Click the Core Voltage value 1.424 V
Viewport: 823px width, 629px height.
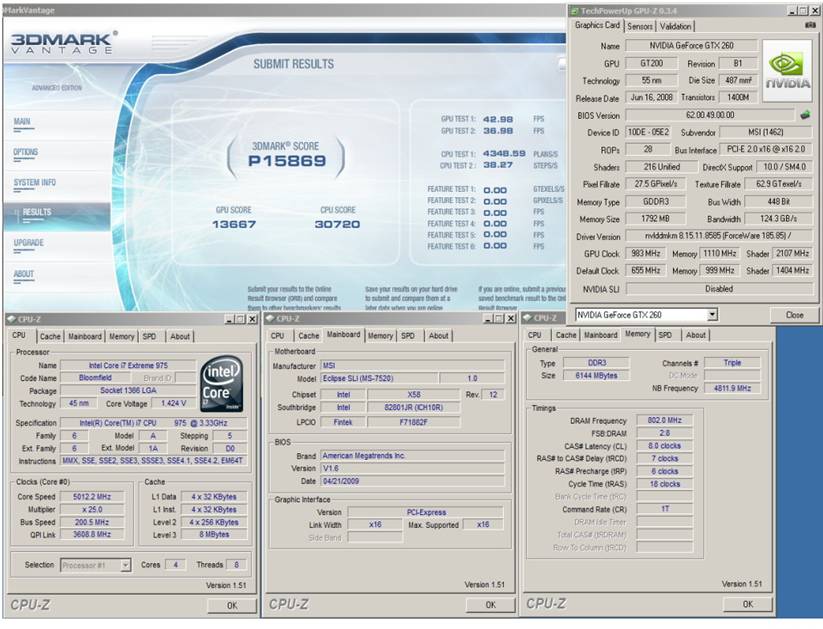click(174, 403)
